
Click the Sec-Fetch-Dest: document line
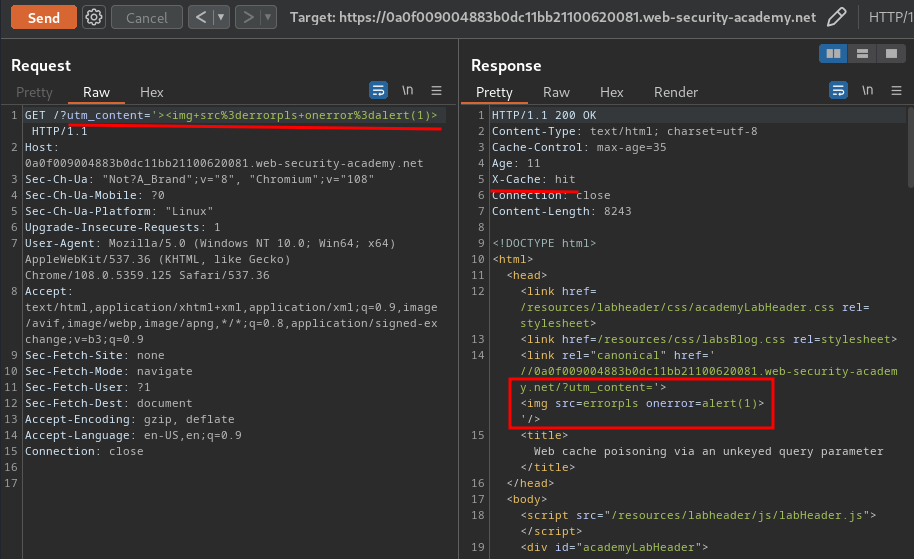tap(108, 403)
